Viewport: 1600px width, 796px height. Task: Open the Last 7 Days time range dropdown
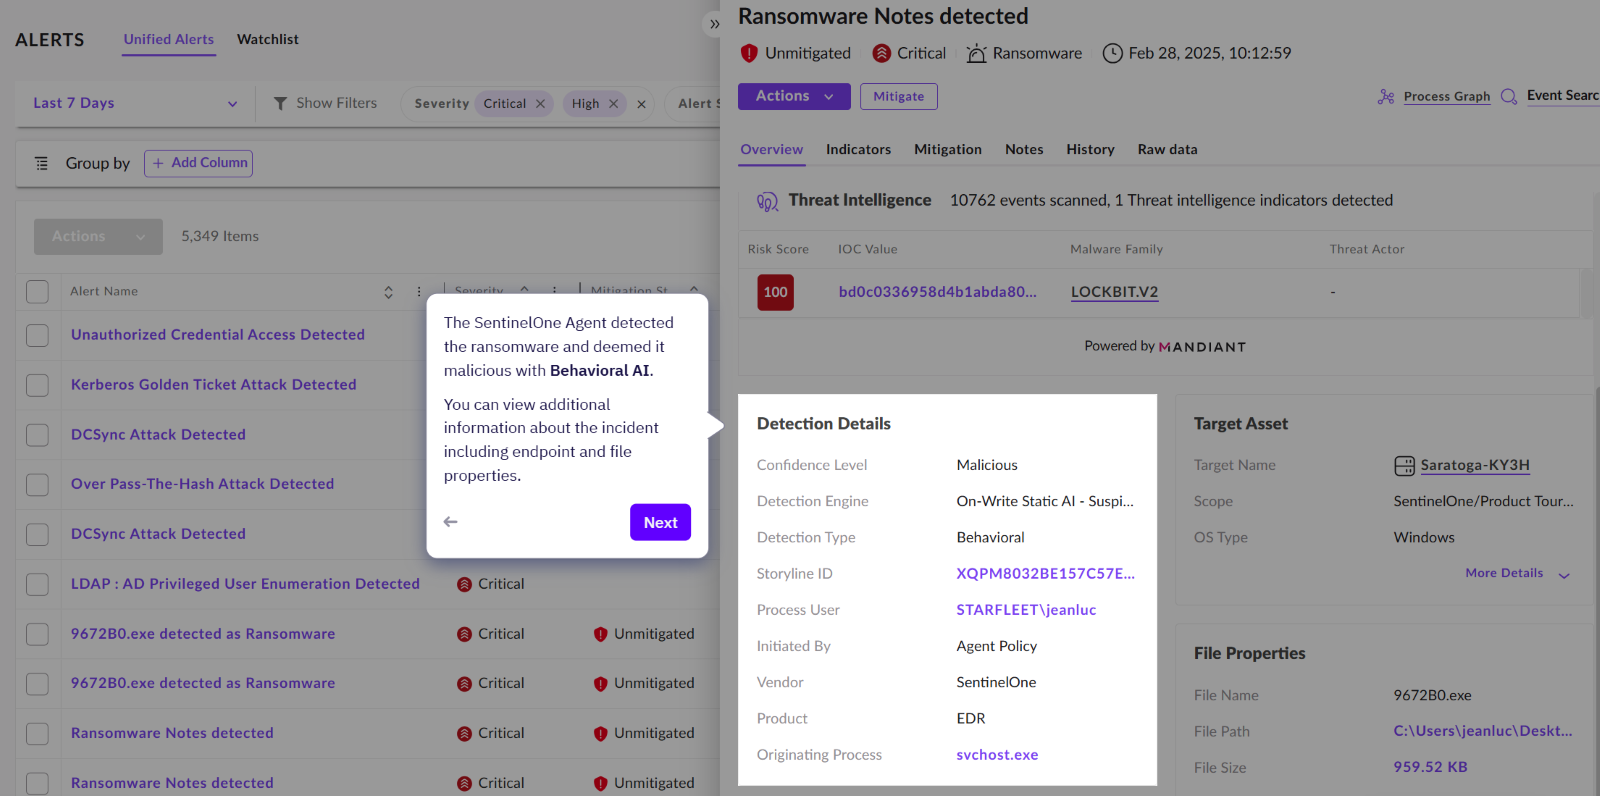135,103
